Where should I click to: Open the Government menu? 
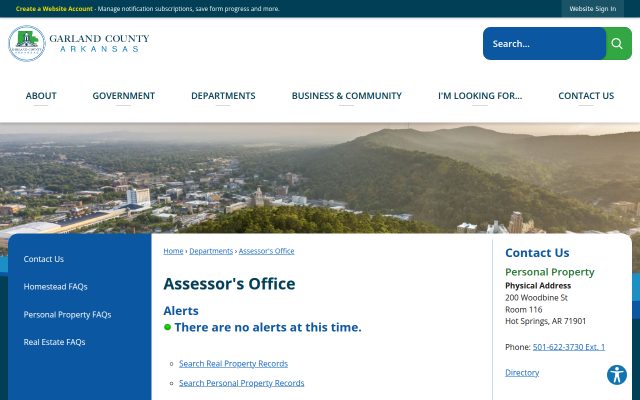coord(123,96)
